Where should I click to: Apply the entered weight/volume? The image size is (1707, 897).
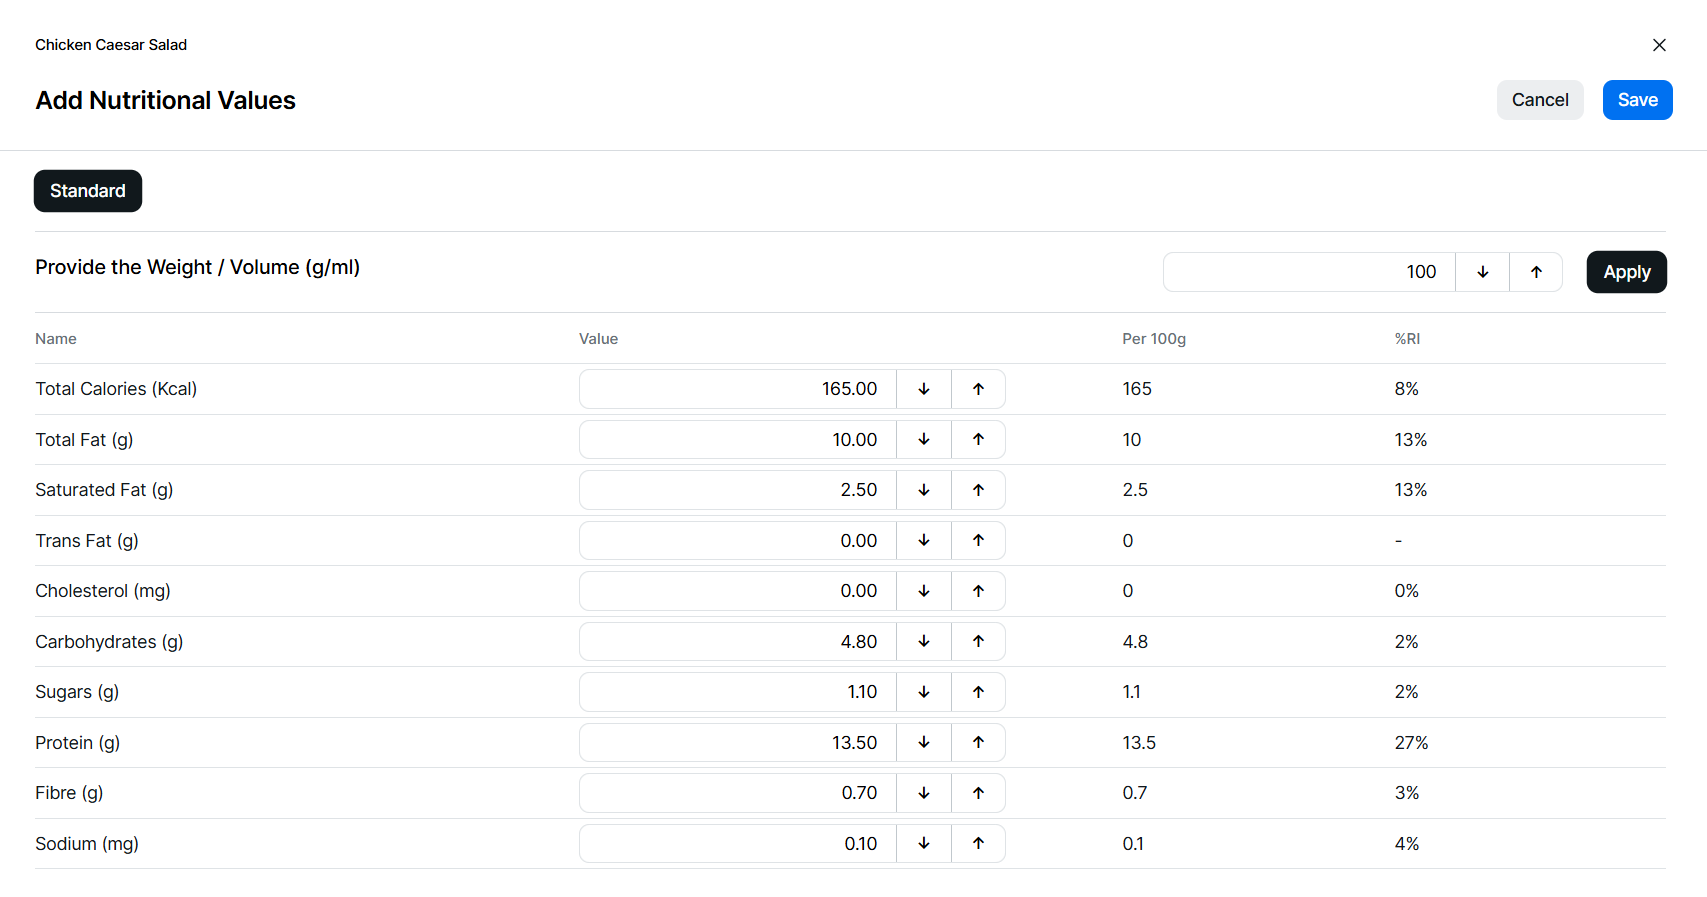pos(1626,272)
